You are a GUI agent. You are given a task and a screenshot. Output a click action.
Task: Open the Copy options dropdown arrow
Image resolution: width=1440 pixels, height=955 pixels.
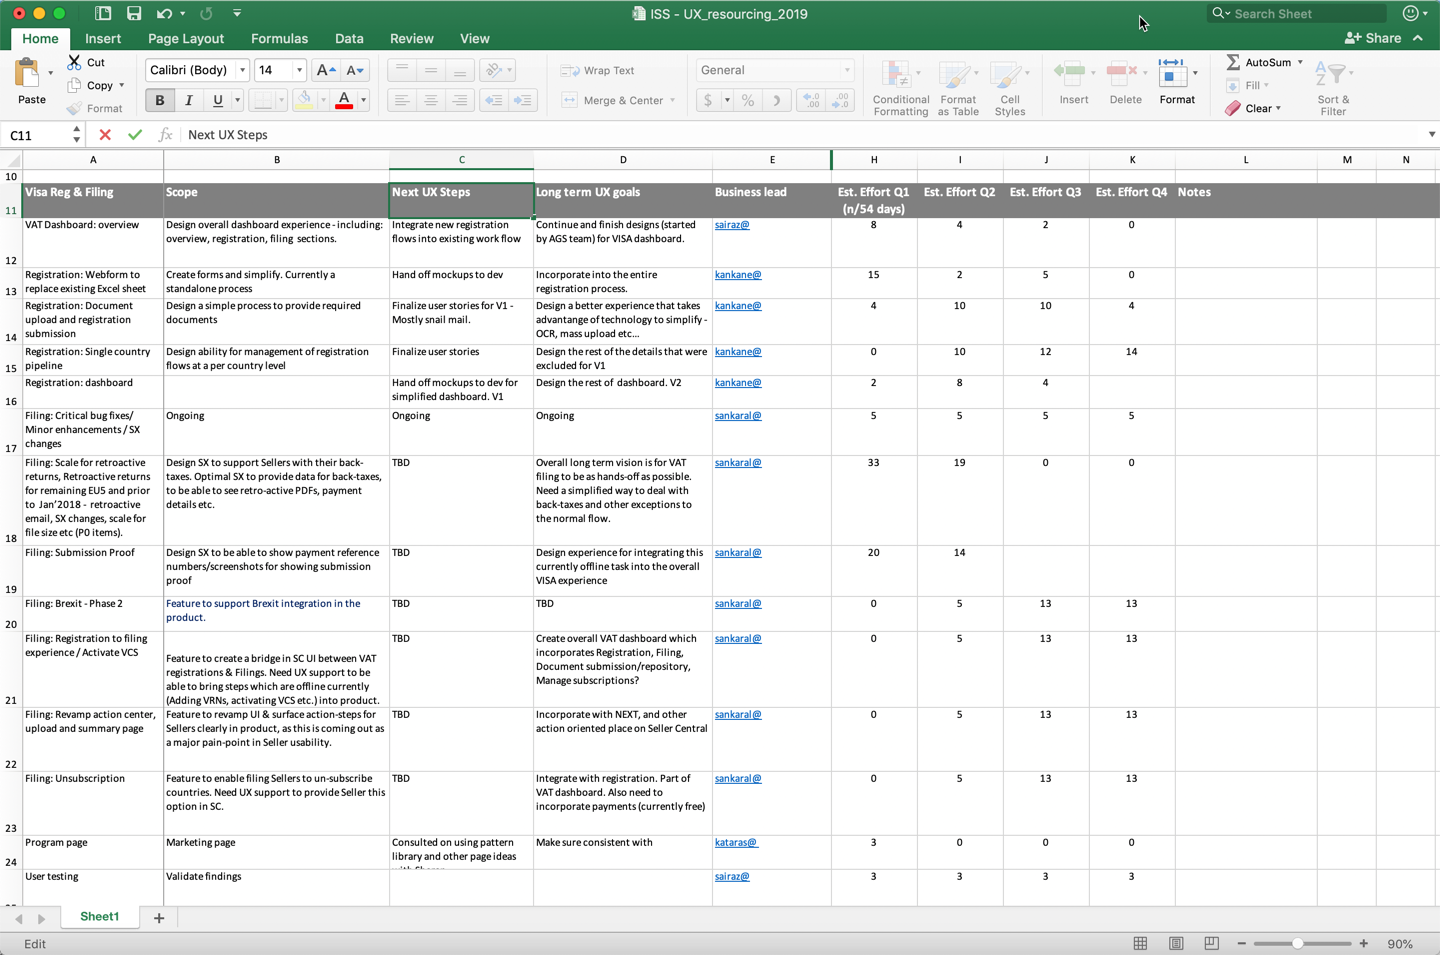122,85
